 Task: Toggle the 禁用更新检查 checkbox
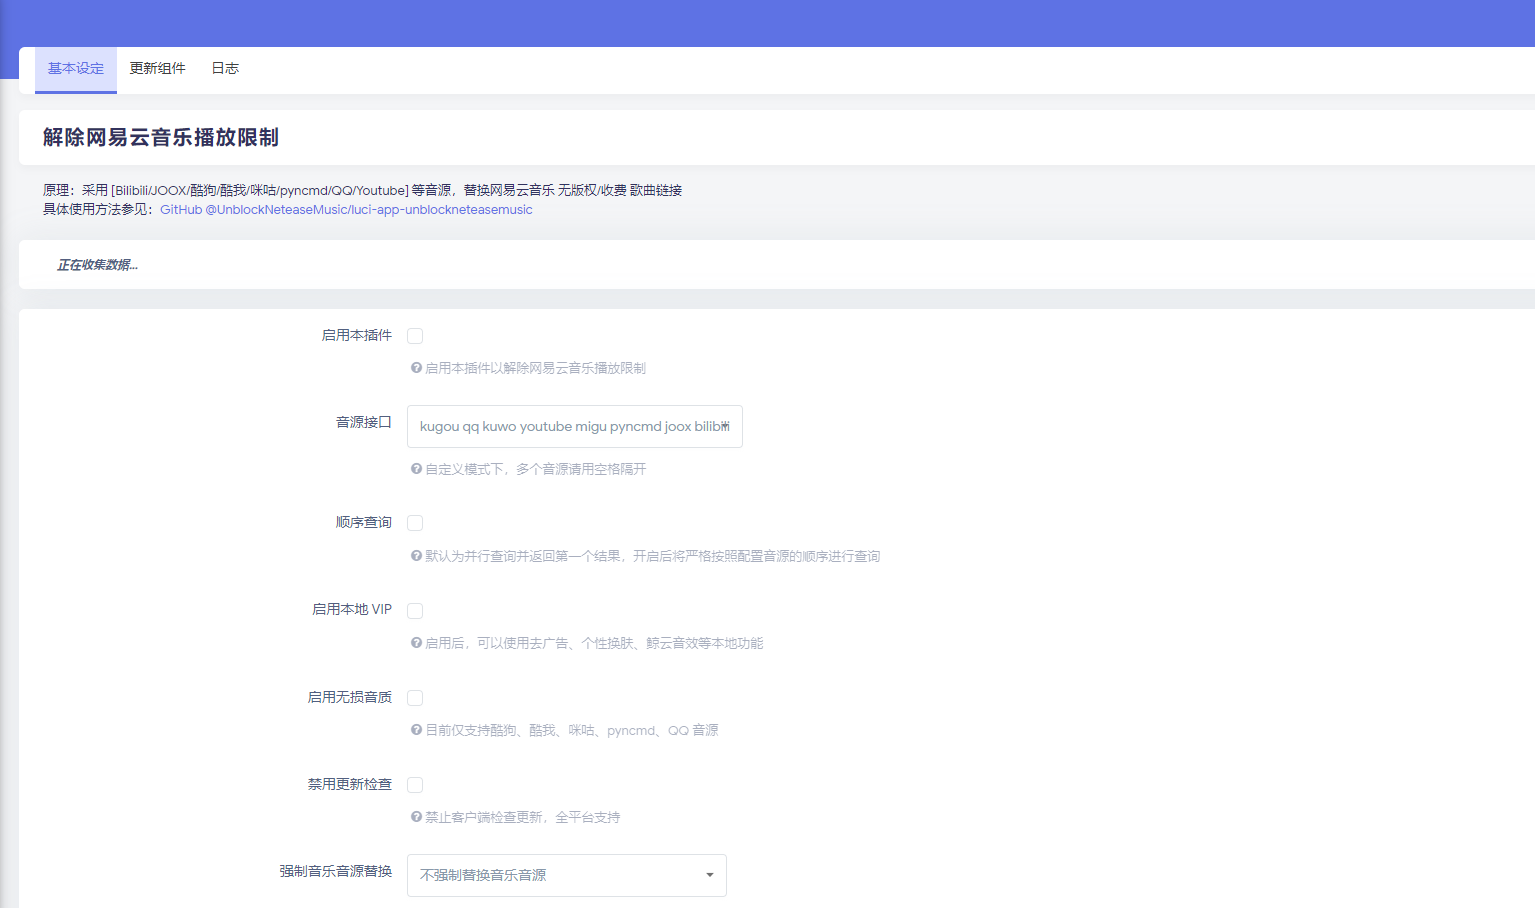[415, 785]
